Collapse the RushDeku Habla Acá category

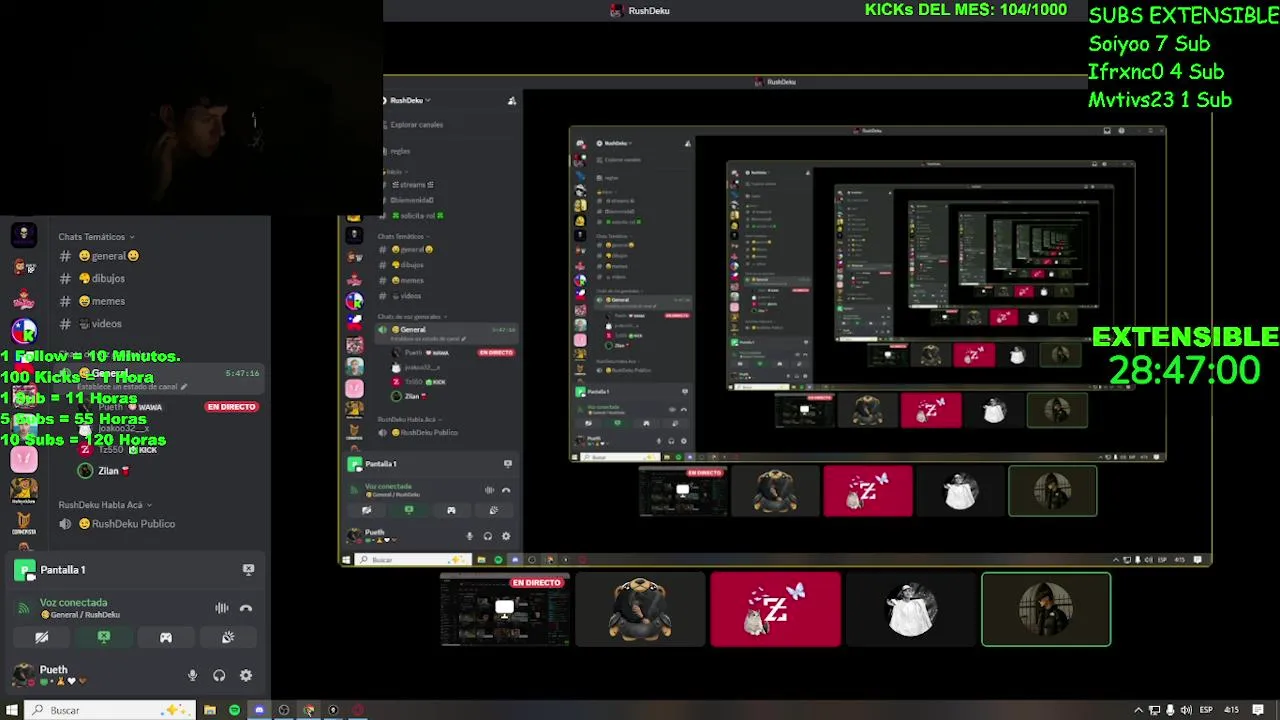(105, 505)
